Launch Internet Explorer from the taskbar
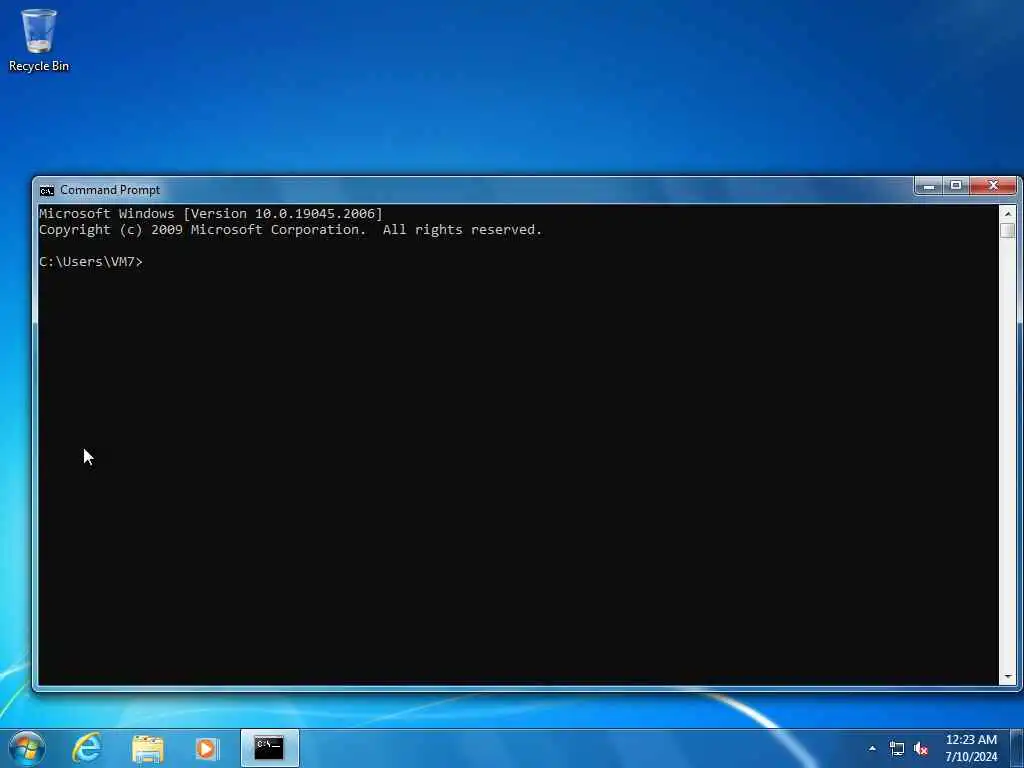The height and width of the screenshot is (768, 1024). point(87,748)
